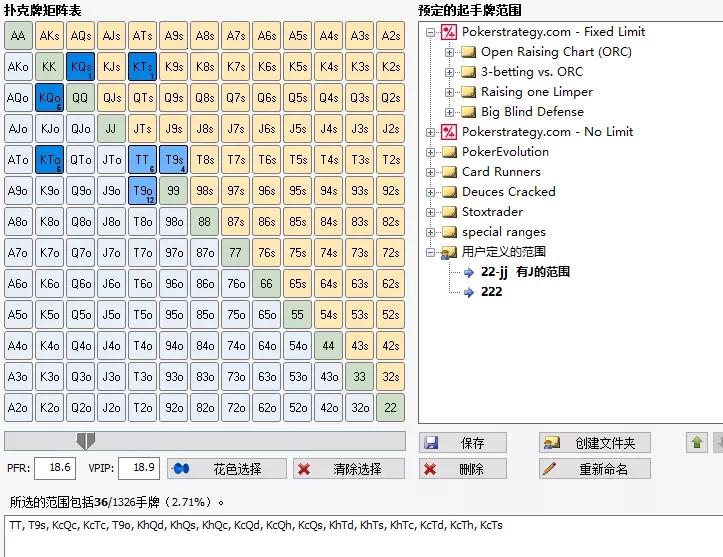Image resolution: width=723 pixels, height=557 pixels.
Task: Click the special ranges folder icon
Action: (449, 232)
